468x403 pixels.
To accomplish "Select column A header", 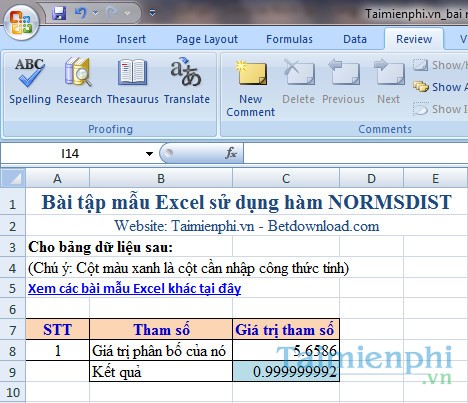I will click(57, 178).
